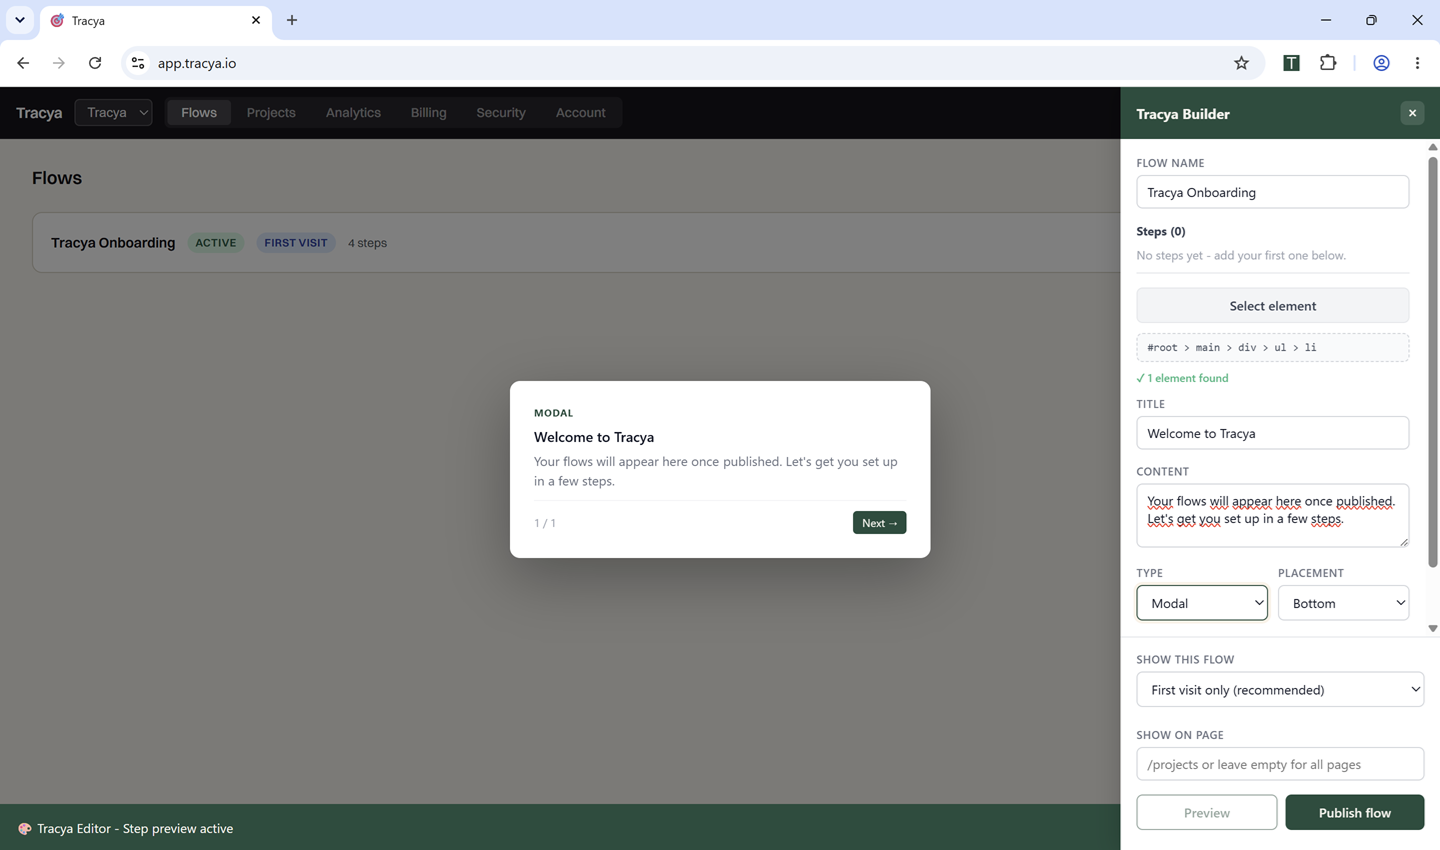Bookmark this tab with the star icon
This screenshot has height=850, width=1440.
click(x=1241, y=63)
